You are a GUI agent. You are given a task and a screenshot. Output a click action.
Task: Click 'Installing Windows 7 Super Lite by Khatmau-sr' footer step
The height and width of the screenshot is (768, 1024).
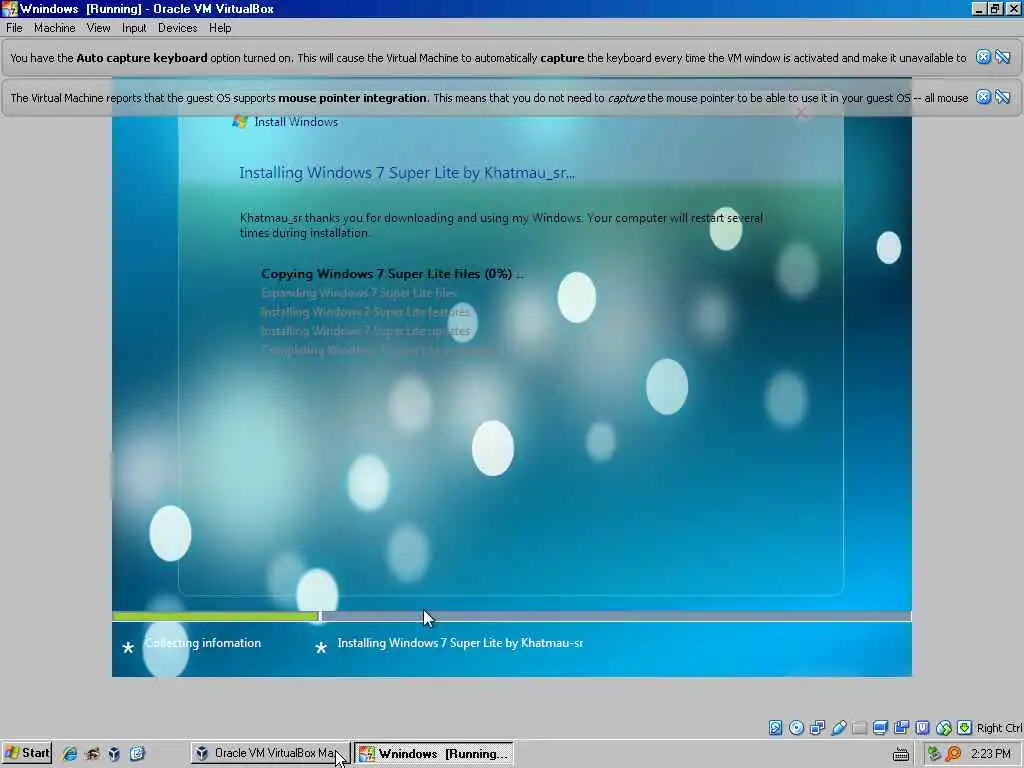(460, 643)
